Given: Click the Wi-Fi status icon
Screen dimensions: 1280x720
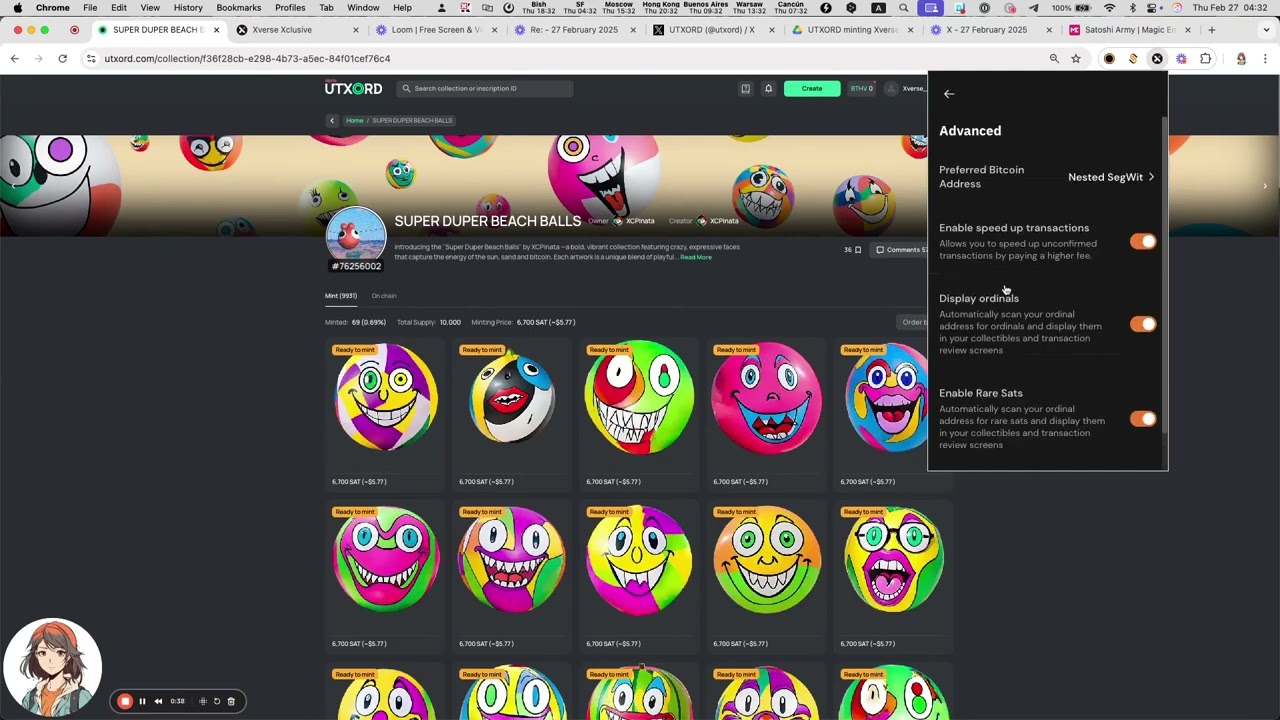Looking at the screenshot, I should [x=1109, y=8].
